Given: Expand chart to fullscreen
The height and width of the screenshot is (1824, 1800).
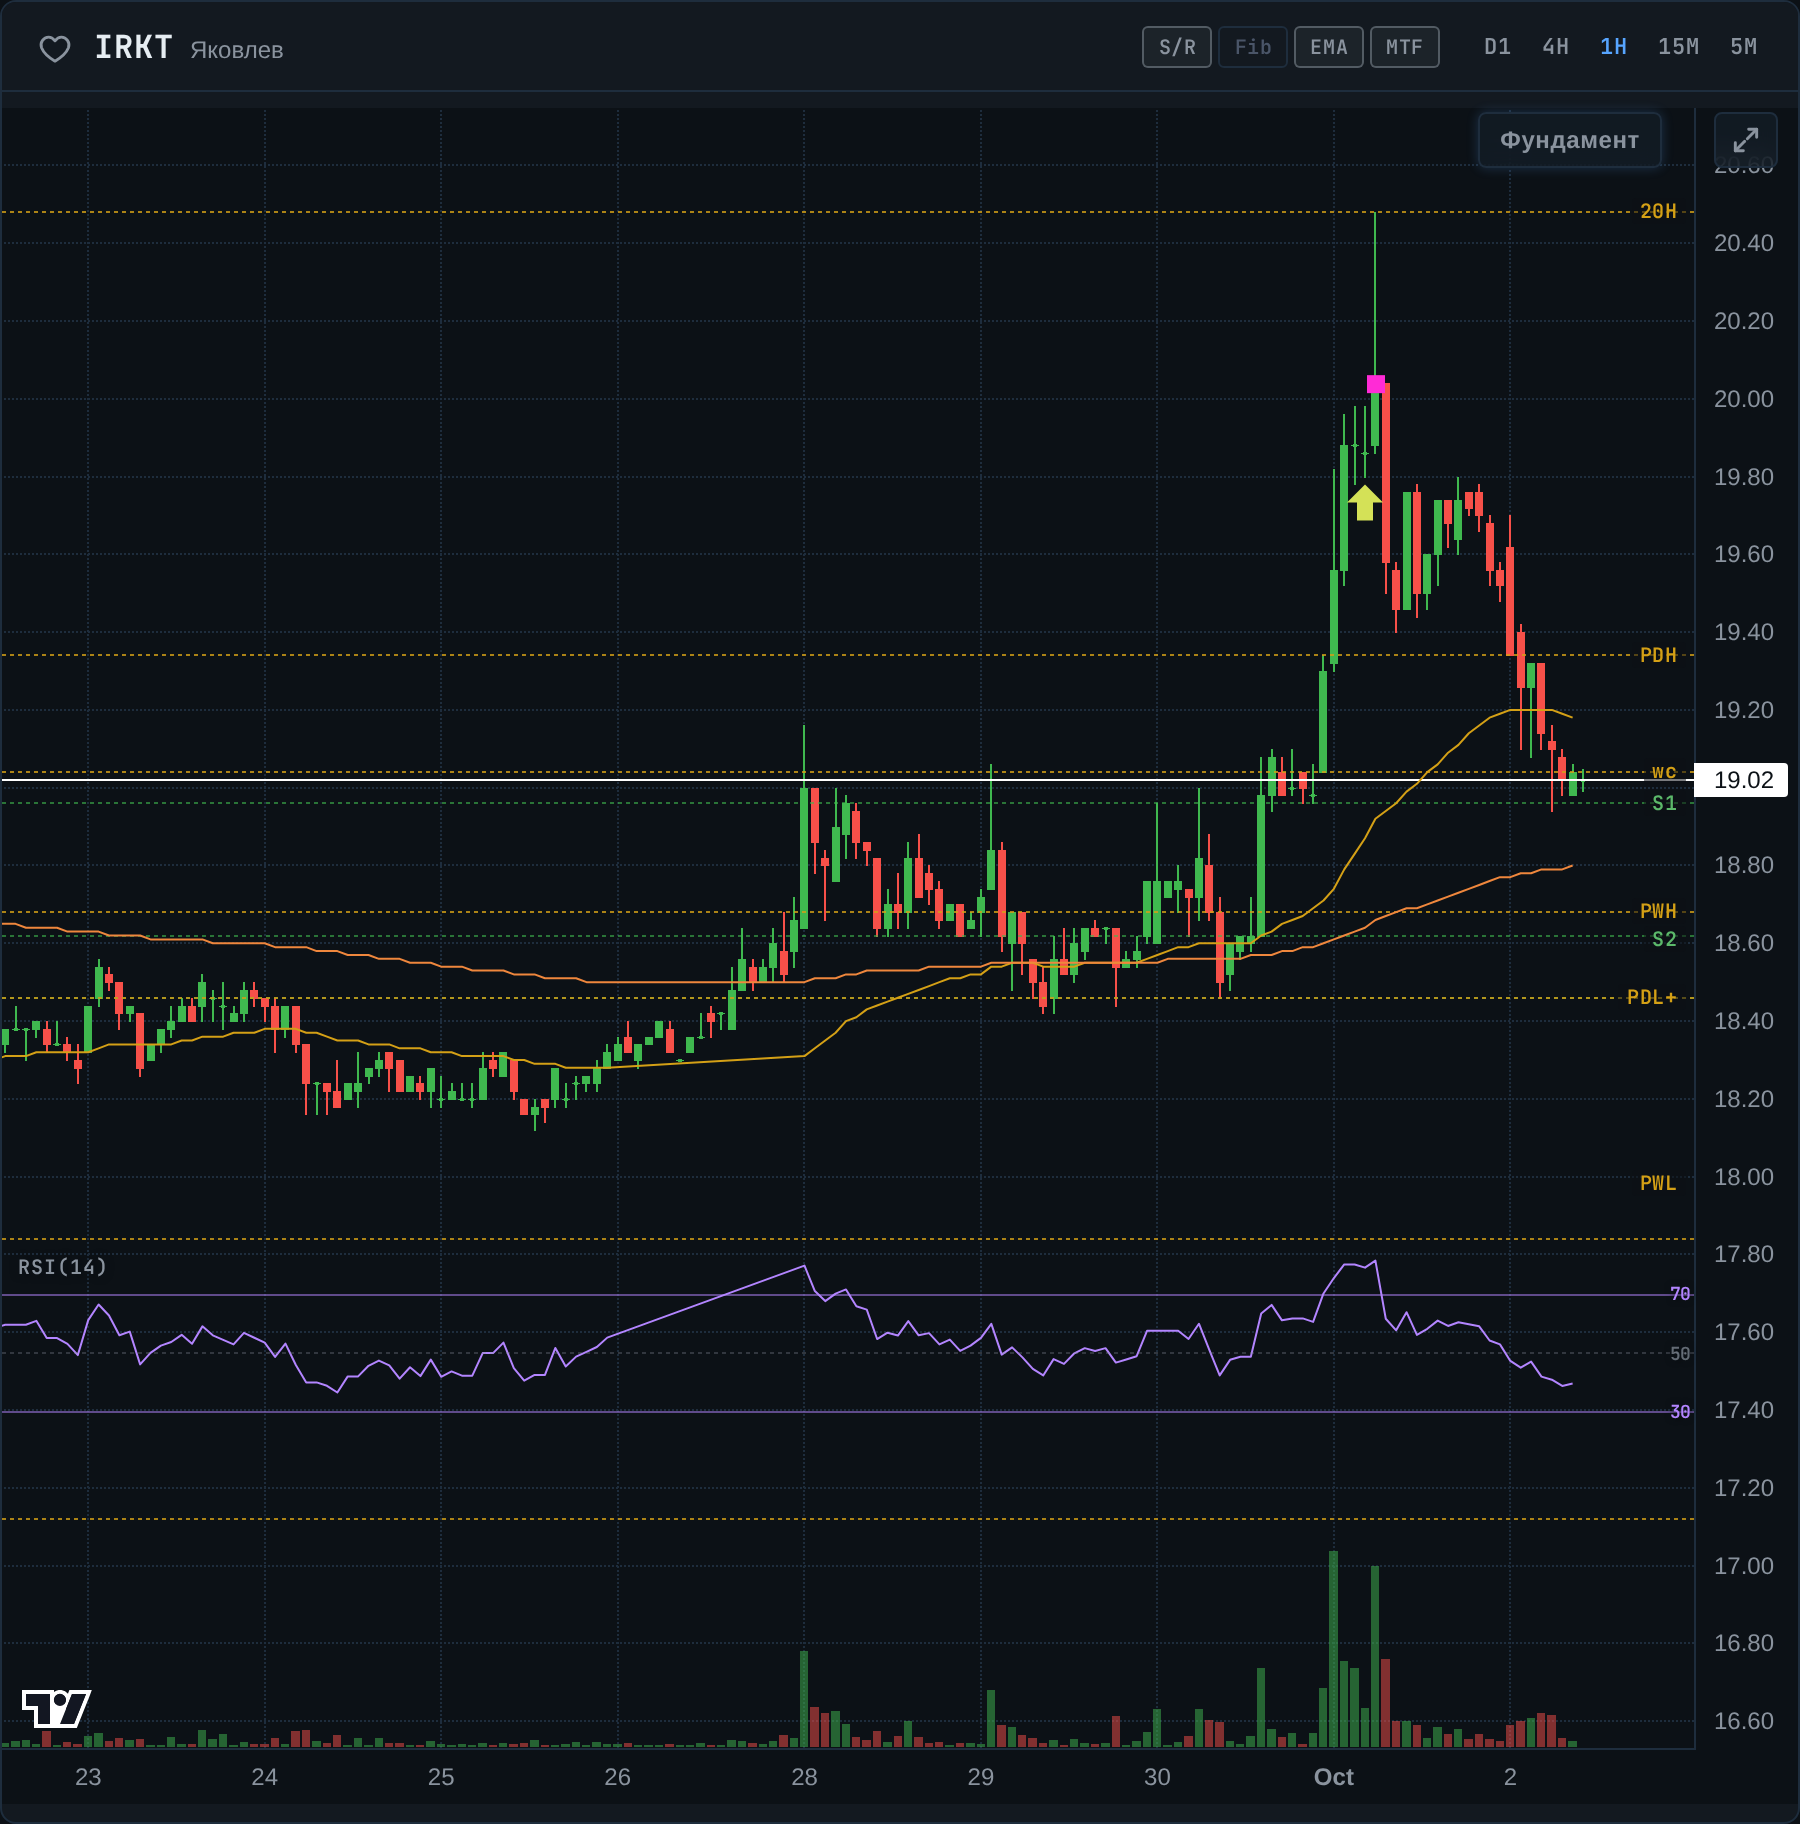Looking at the screenshot, I should [x=1745, y=140].
